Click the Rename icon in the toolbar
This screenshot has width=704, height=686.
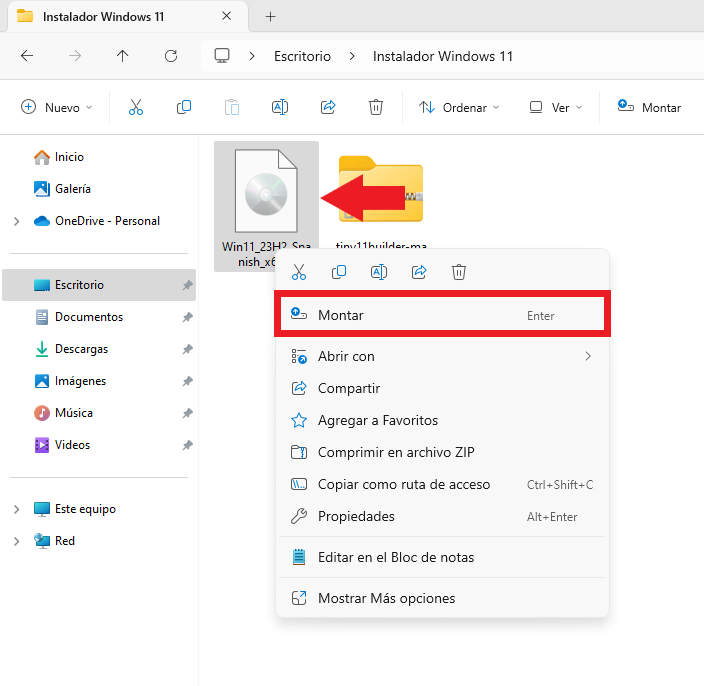280,107
